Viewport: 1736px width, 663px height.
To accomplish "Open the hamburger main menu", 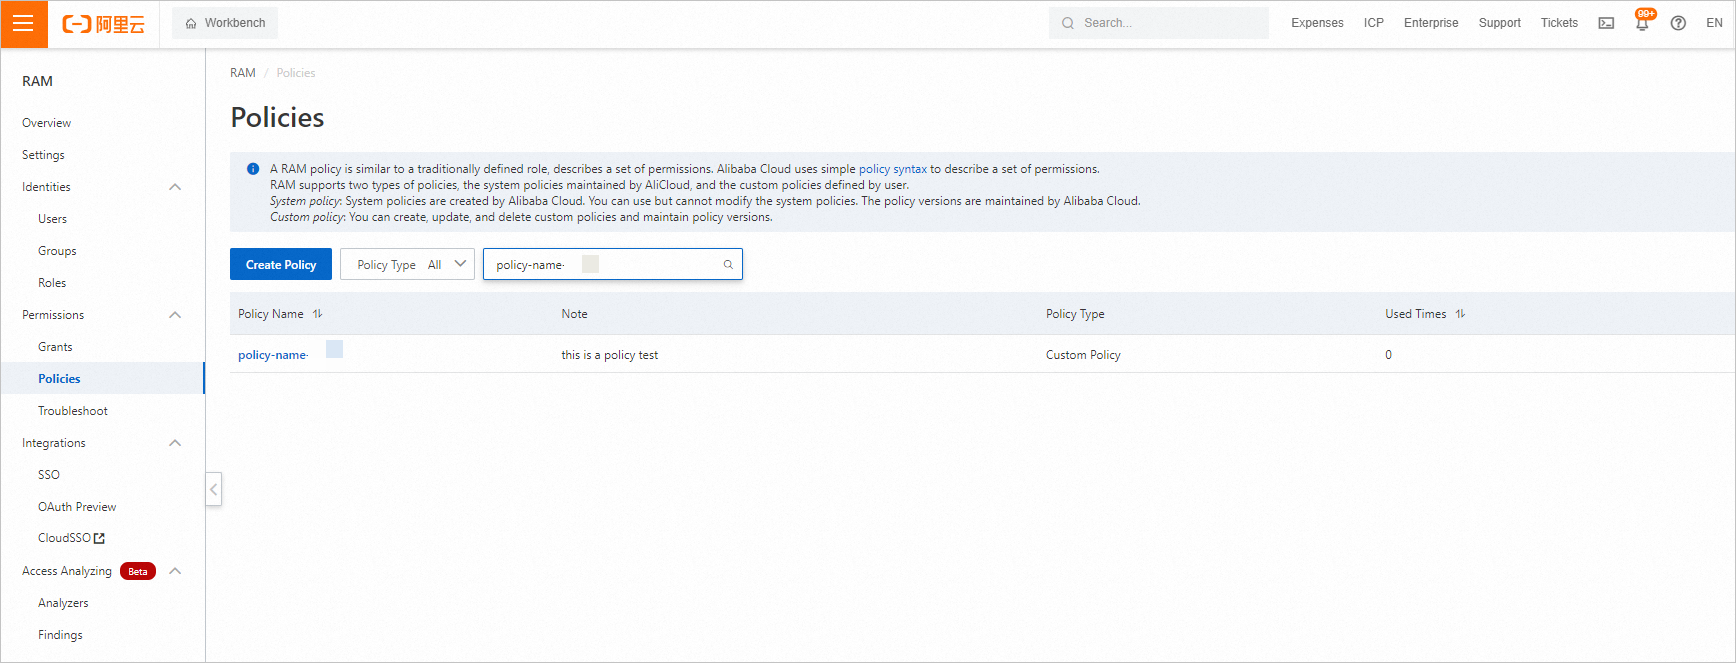I will pyautogui.click(x=23, y=24).
